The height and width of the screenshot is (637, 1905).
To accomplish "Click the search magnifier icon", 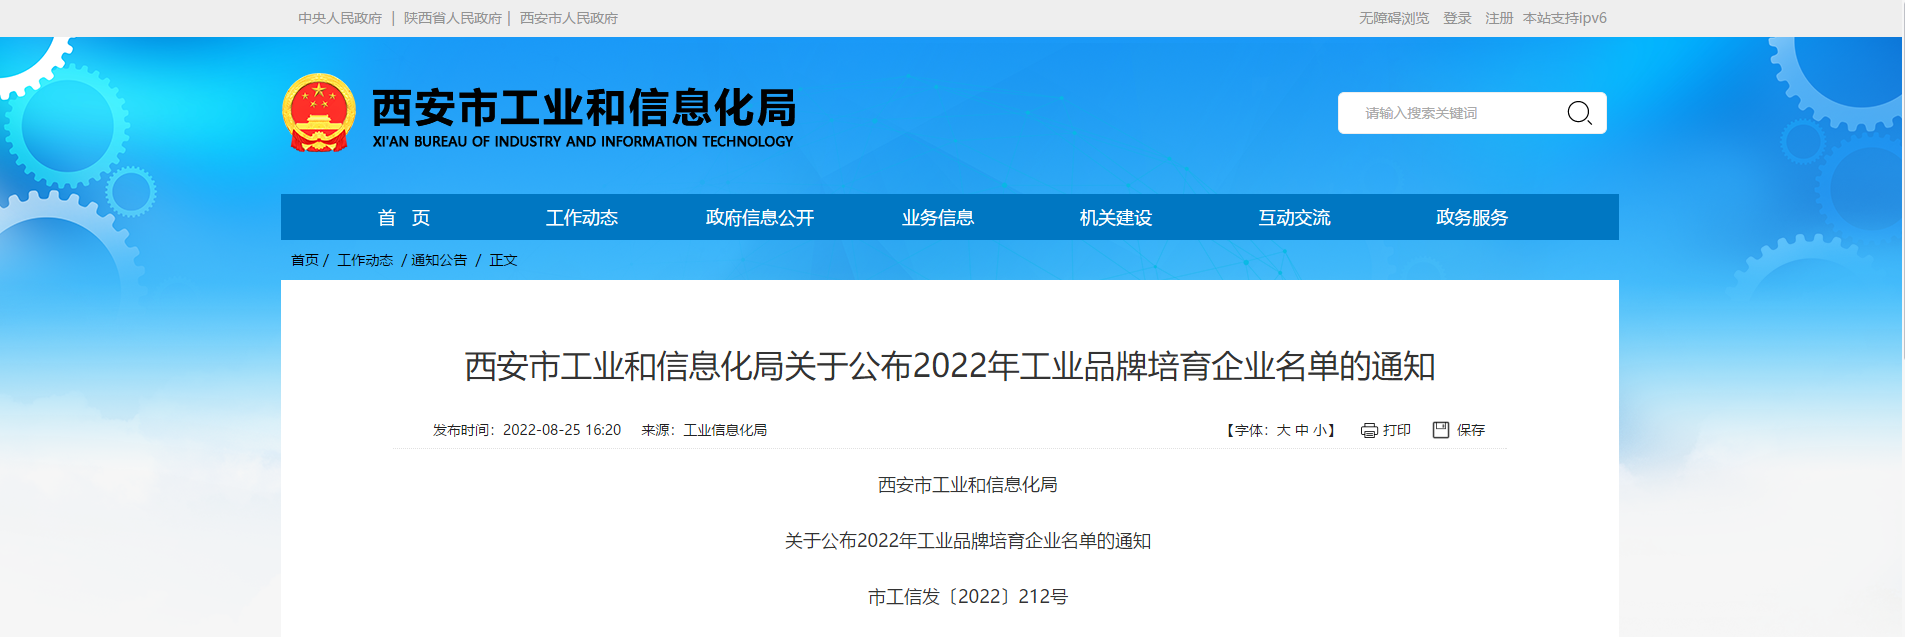I will point(1579,113).
